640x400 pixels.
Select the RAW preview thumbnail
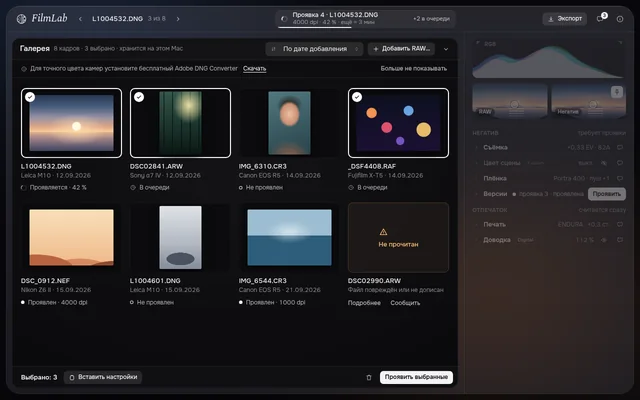pyautogui.click(x=509, y=100)
